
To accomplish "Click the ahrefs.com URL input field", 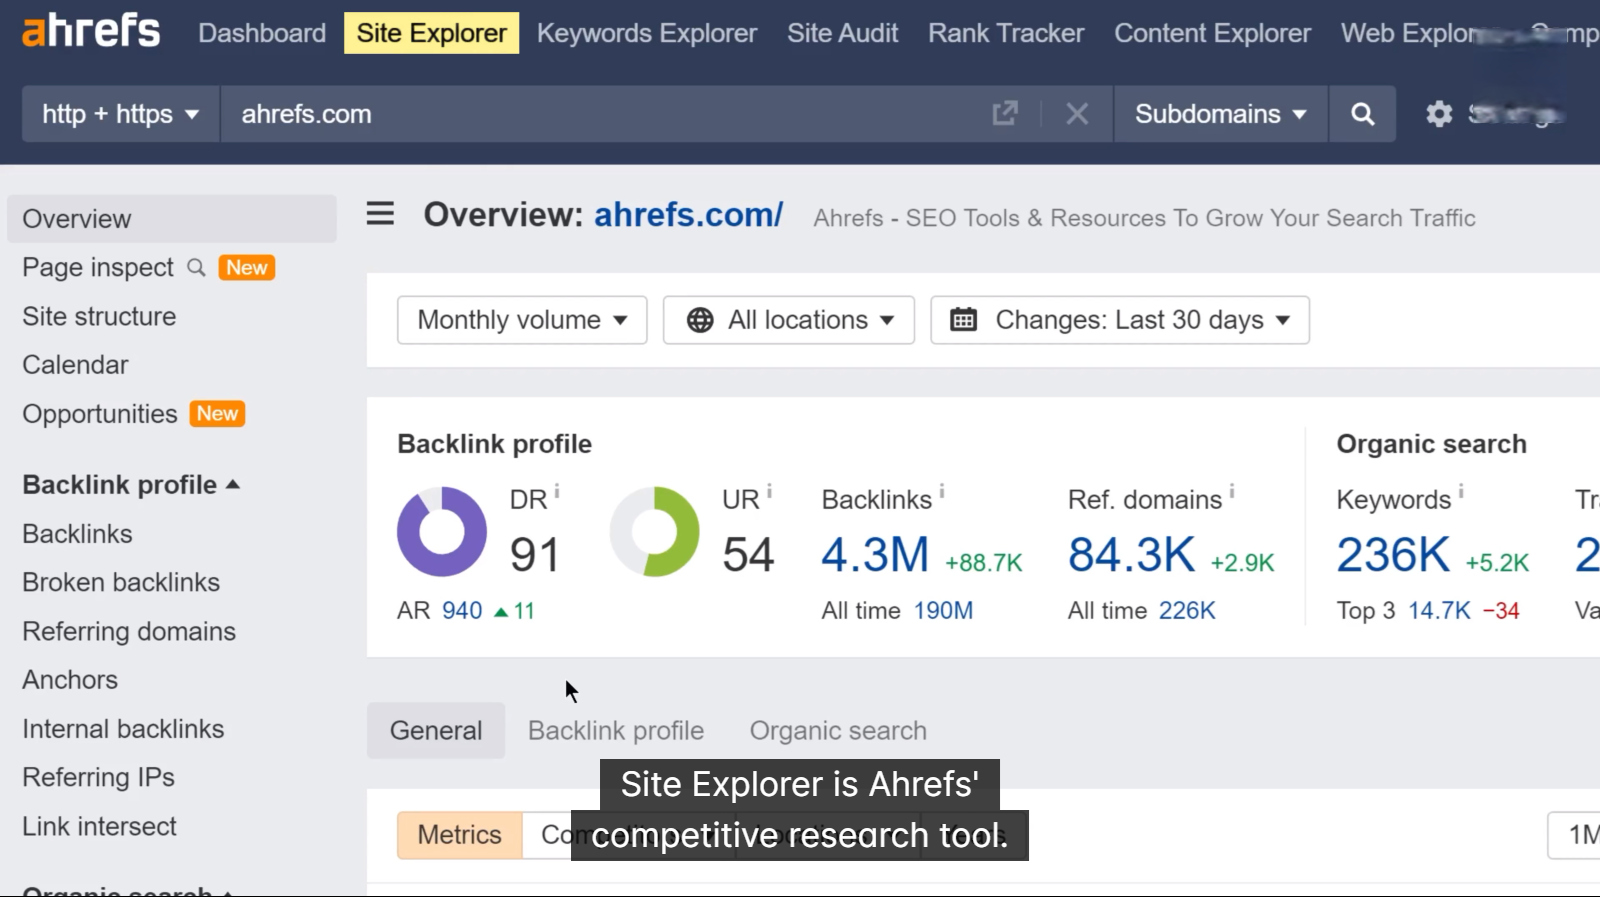I will click(605, 114).
